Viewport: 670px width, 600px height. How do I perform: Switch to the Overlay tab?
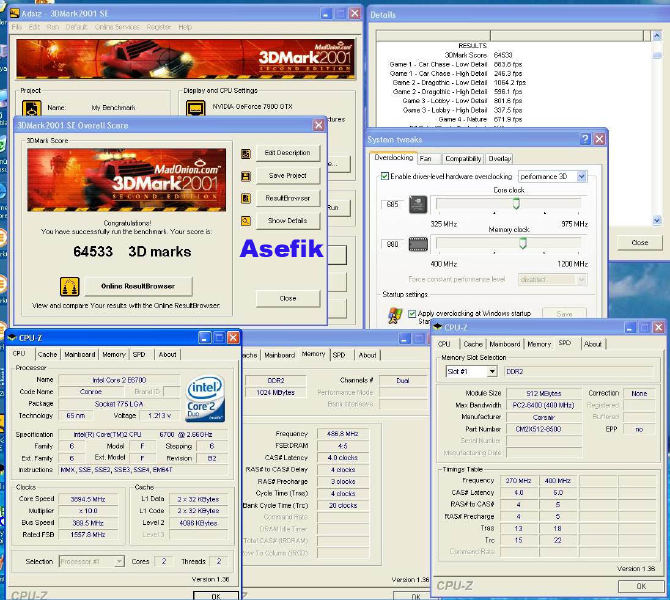coord(499,159)
